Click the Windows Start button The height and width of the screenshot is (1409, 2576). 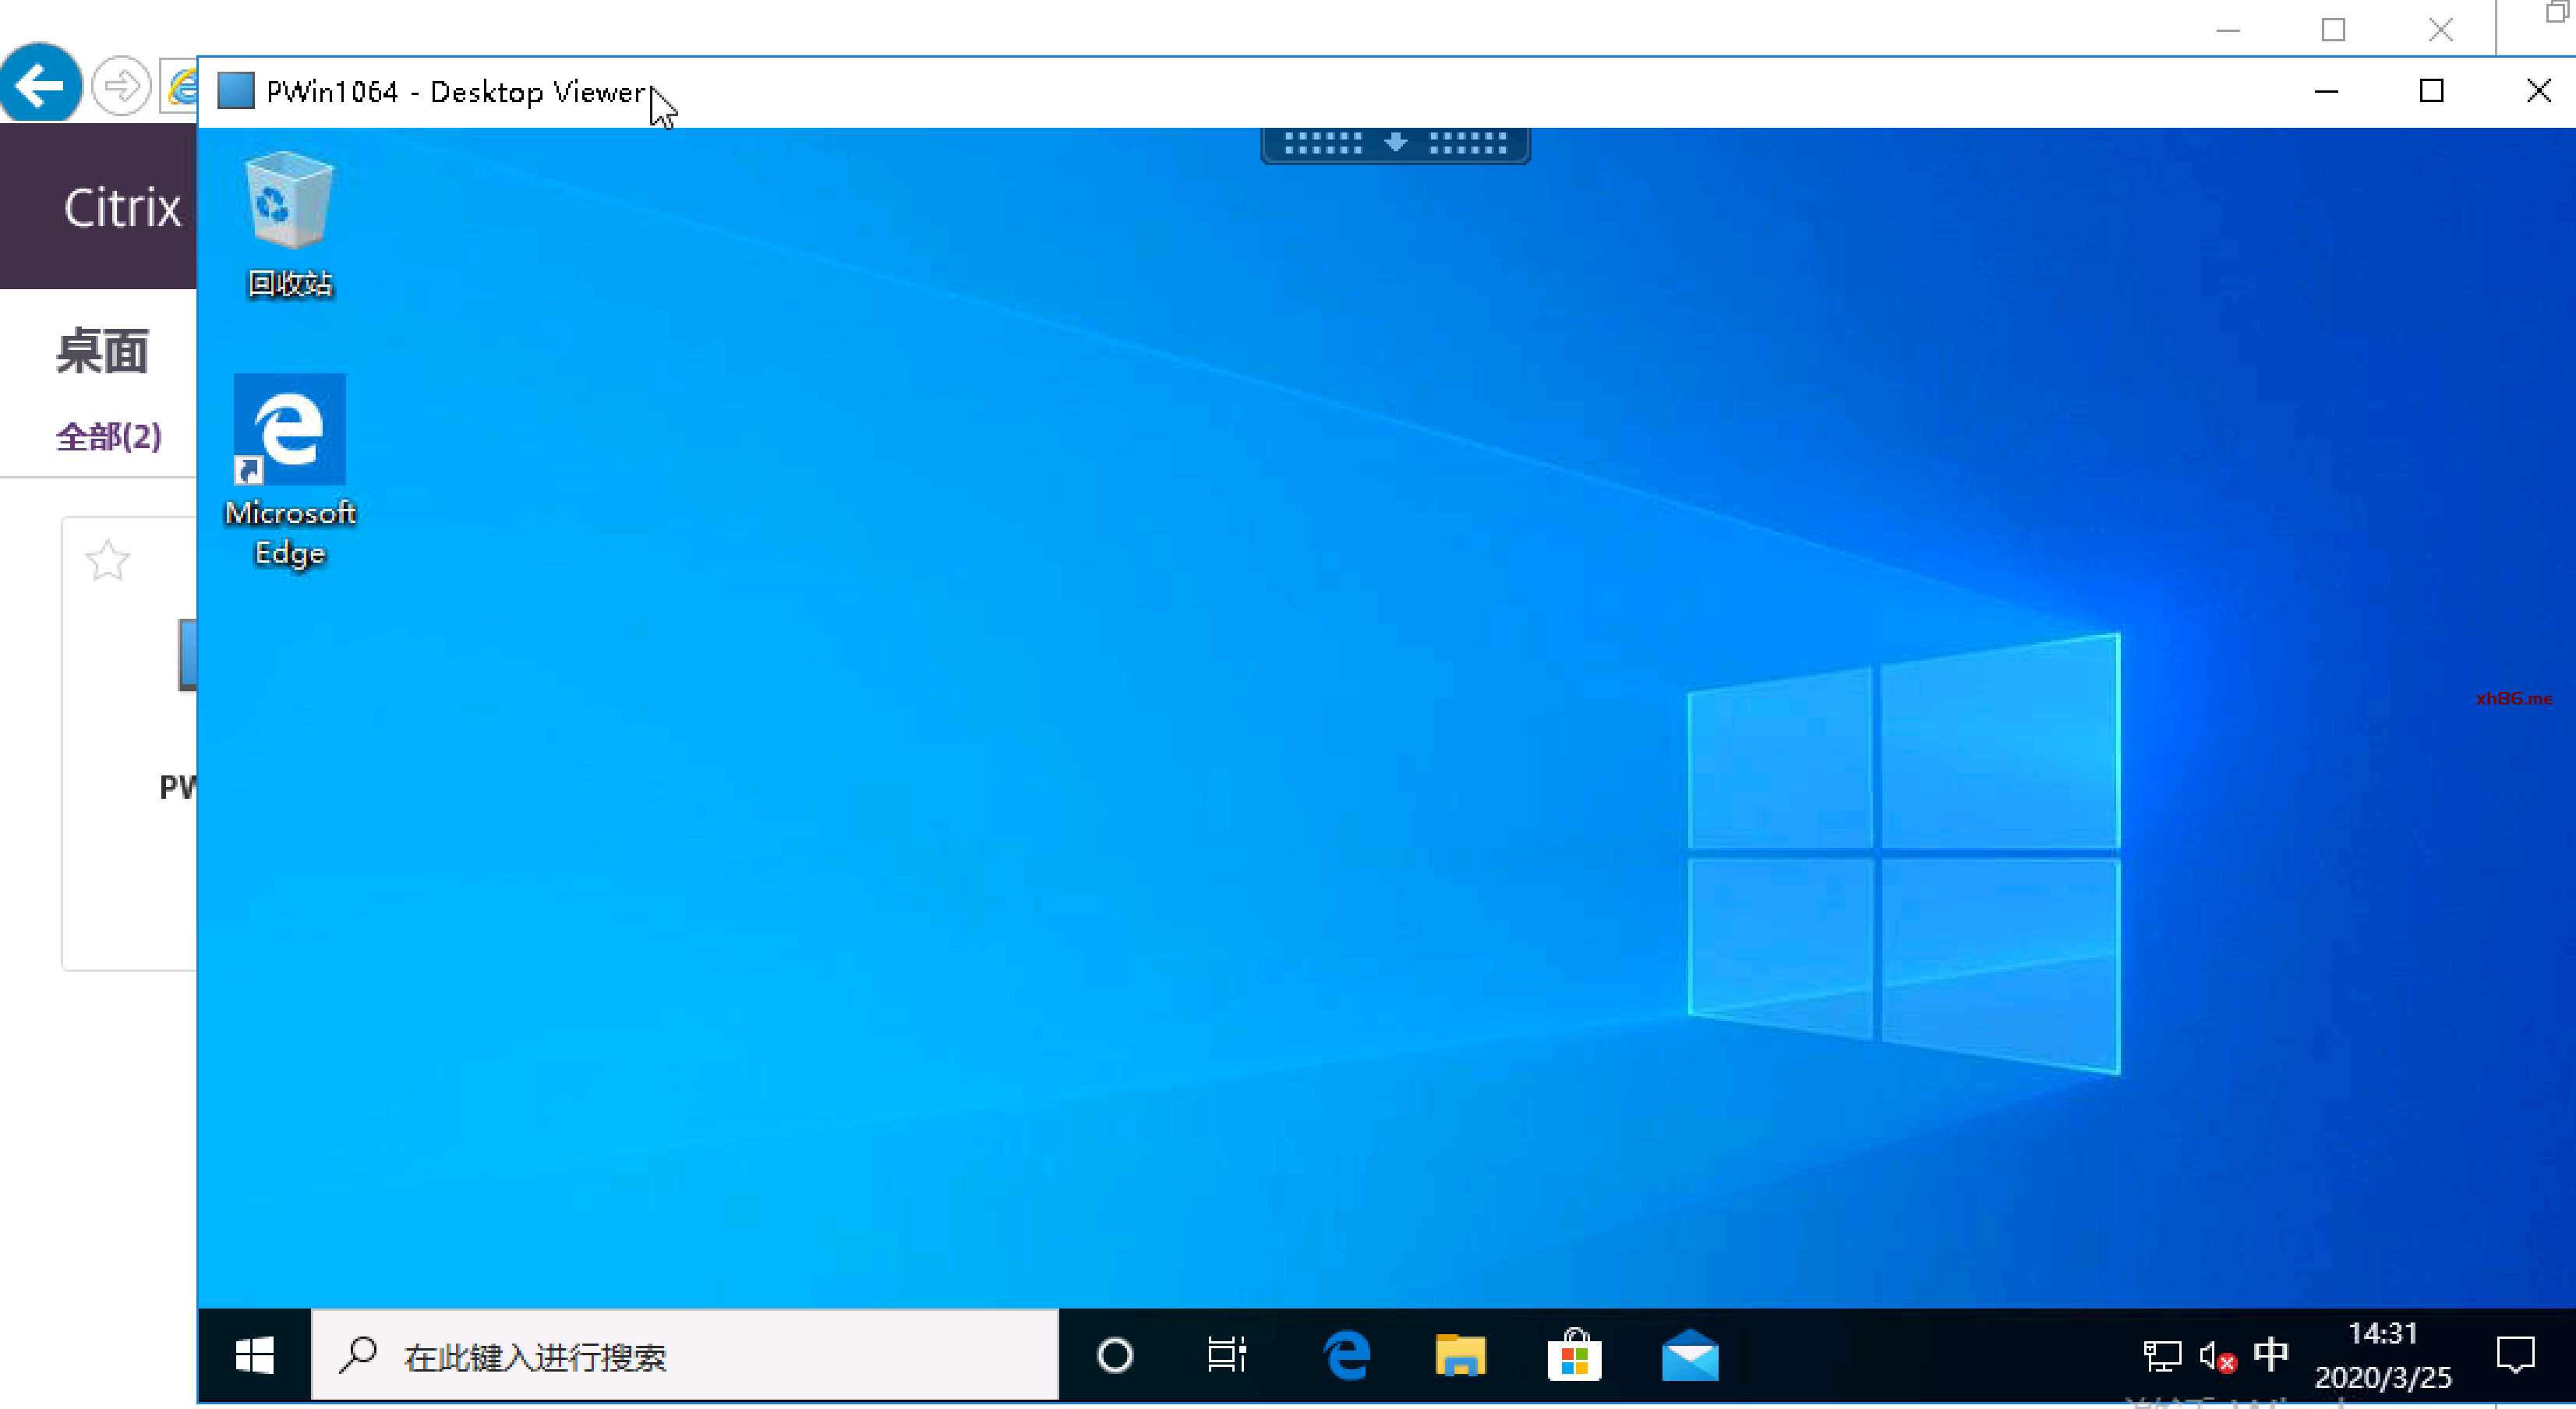click(254, 1356)
